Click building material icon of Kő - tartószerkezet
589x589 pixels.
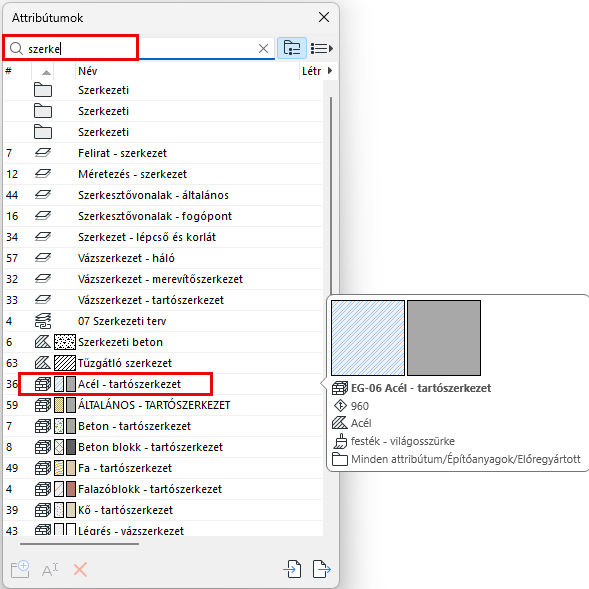[x=43, y=510]
